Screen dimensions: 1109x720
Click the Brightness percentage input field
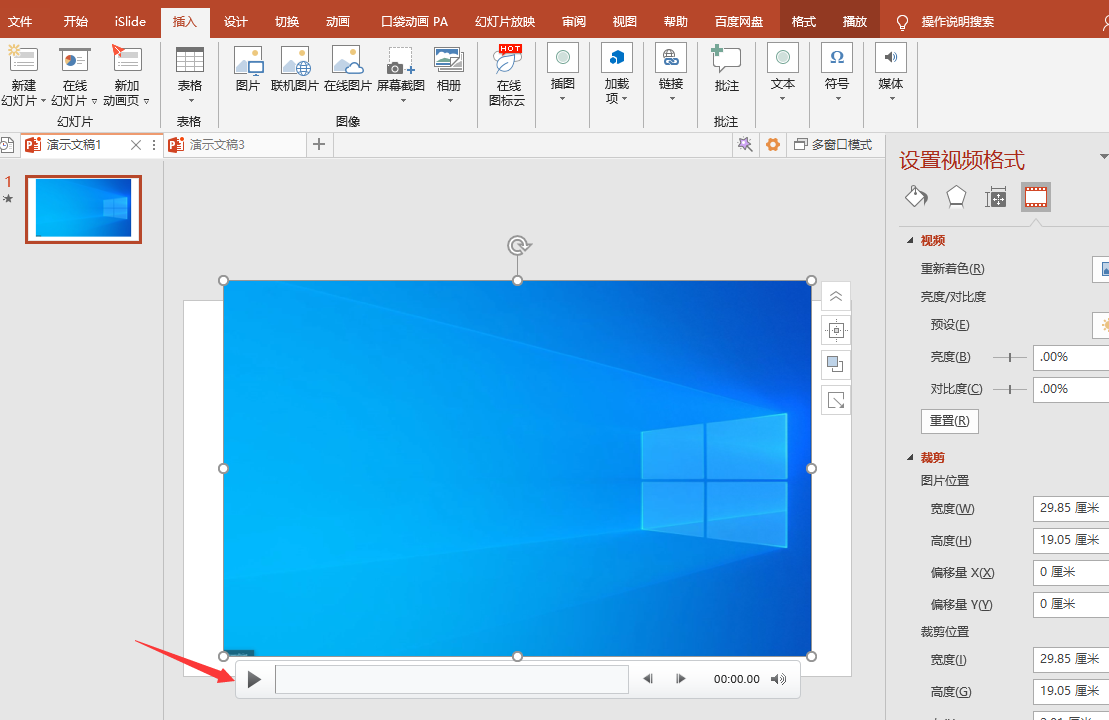tap(1071, 357)
